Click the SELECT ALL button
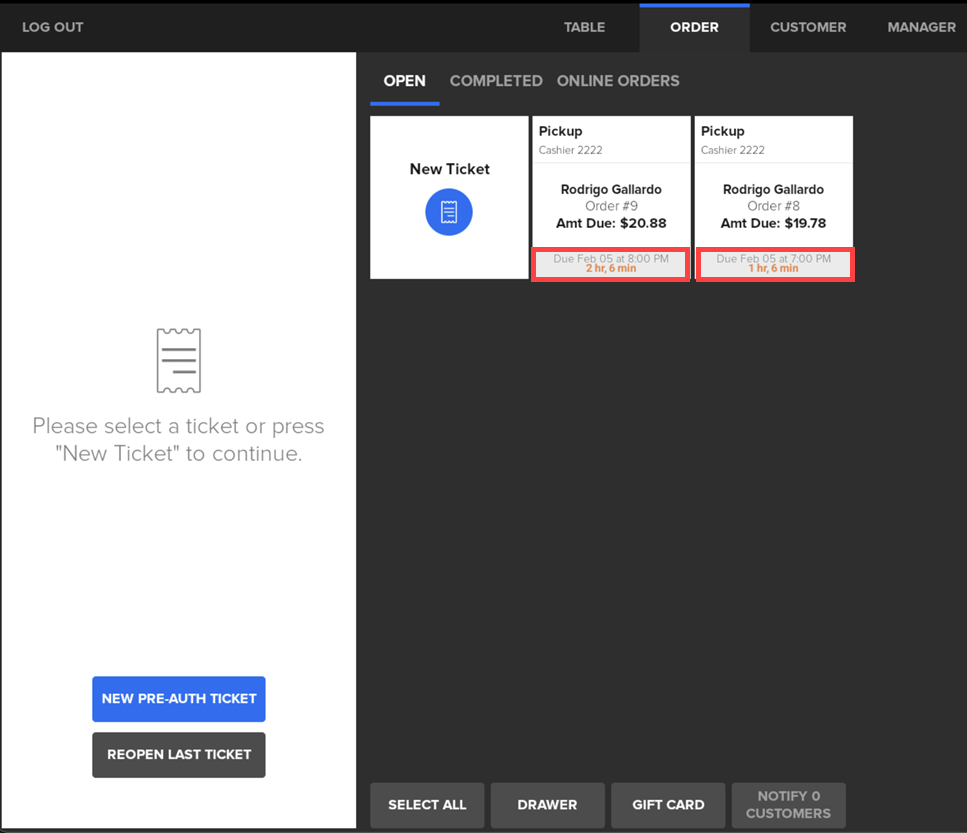Screen dimensions: 967x833 427,805
